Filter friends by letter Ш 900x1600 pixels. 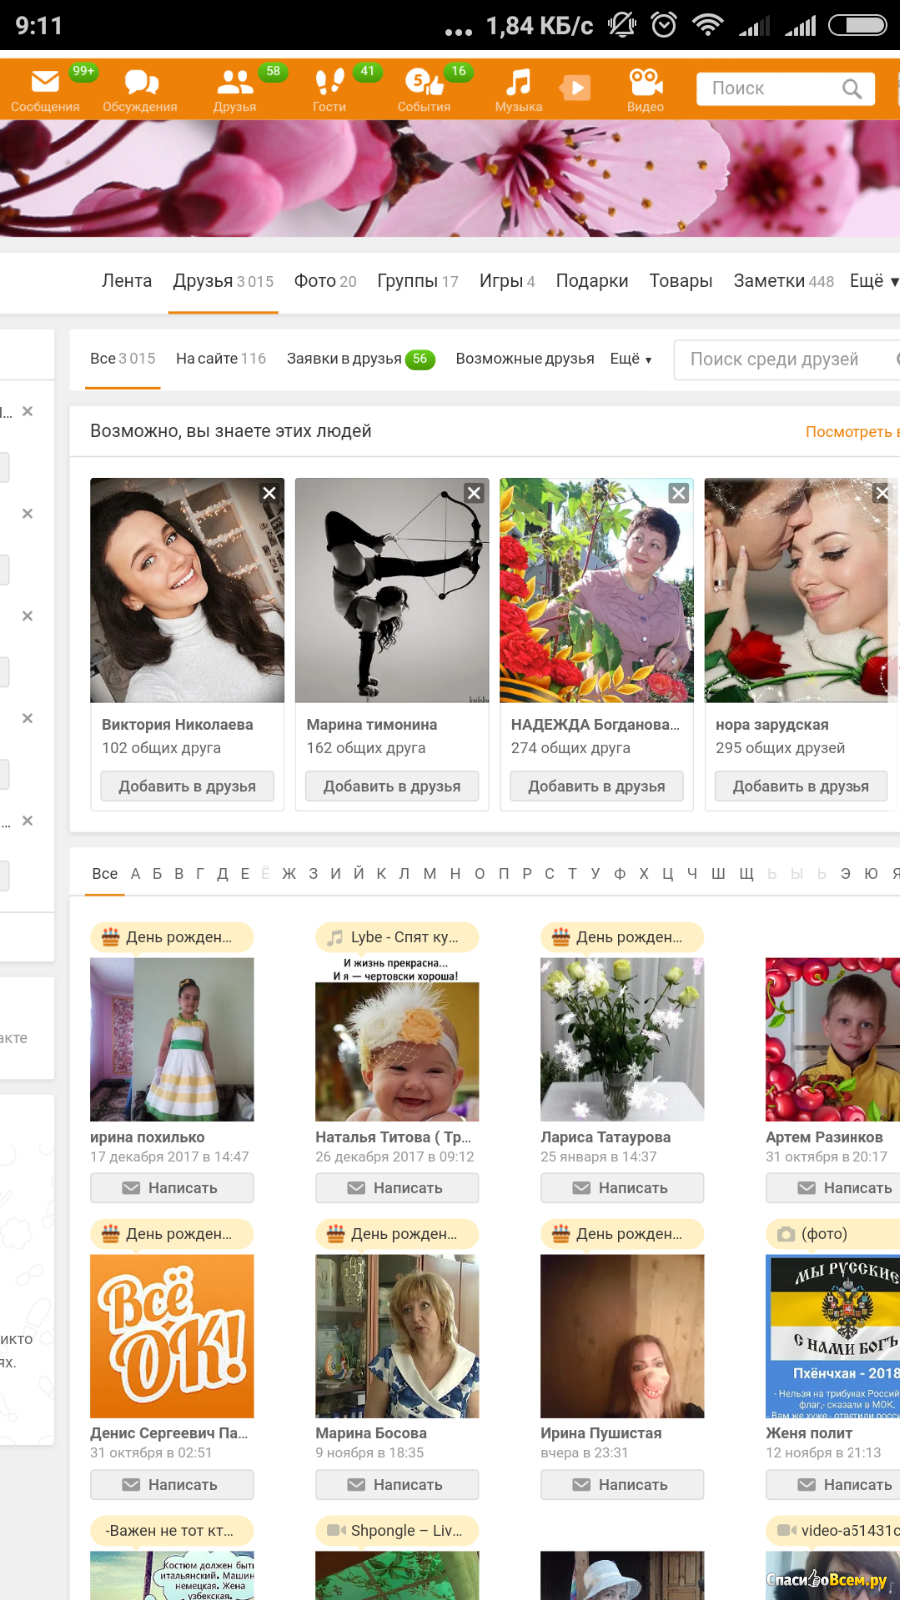[718, 874]
